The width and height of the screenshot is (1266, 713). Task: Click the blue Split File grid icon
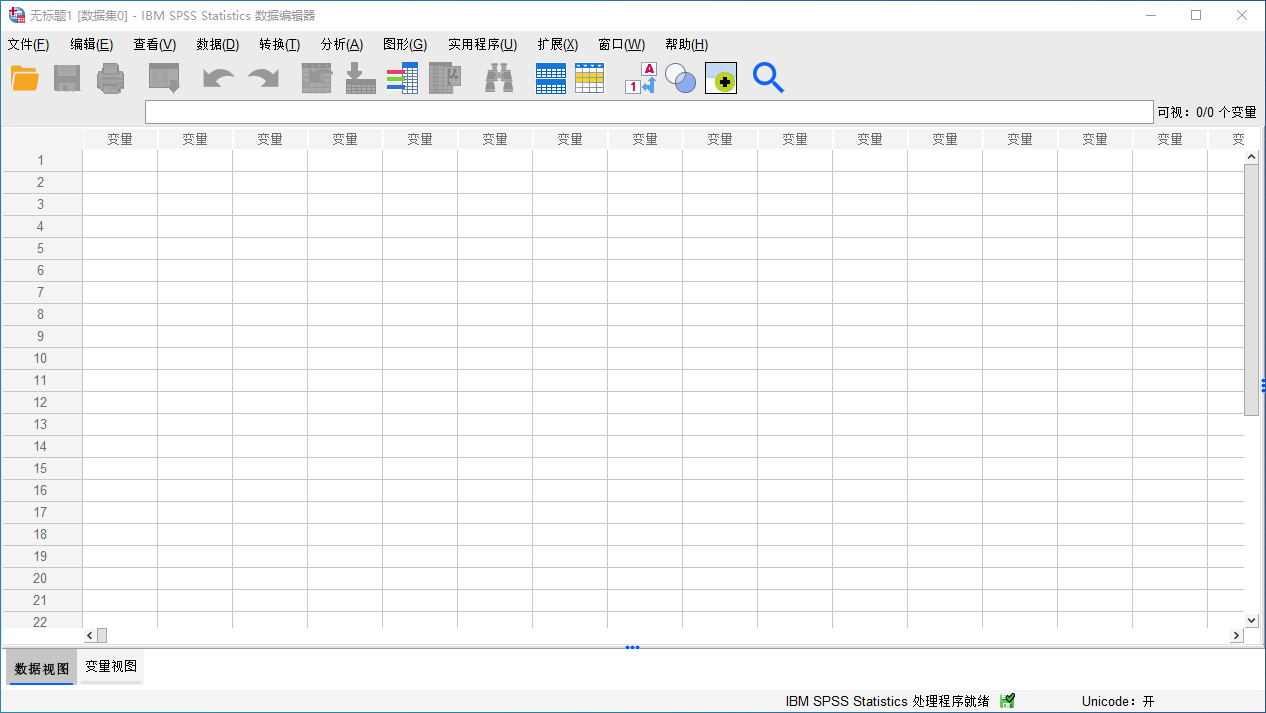click(x=551, y=78)
